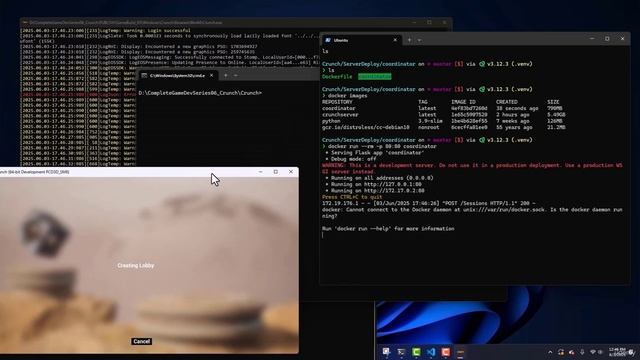Open the headset icon in system tray

[561, 352]
